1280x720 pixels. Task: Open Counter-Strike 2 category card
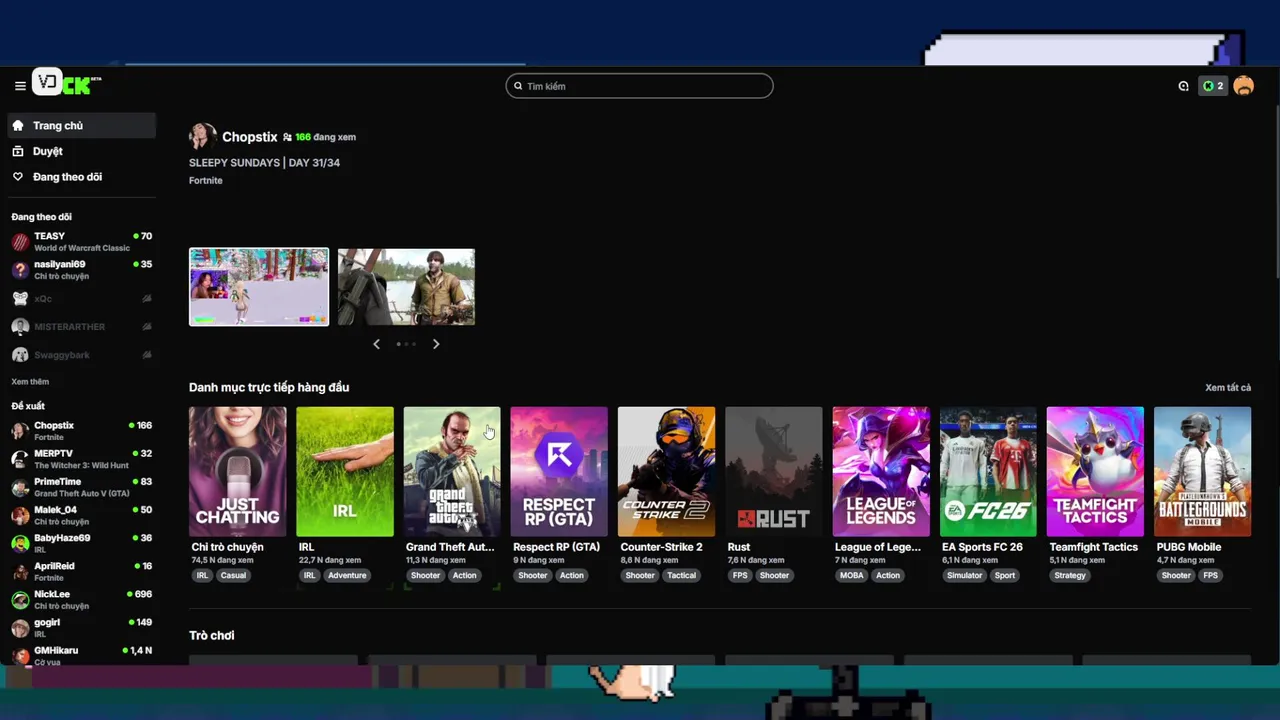tap(666, 471)
